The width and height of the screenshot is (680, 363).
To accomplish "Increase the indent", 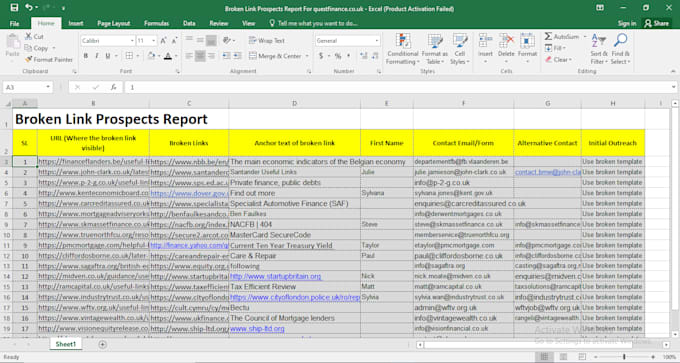I will pos(237,56).
